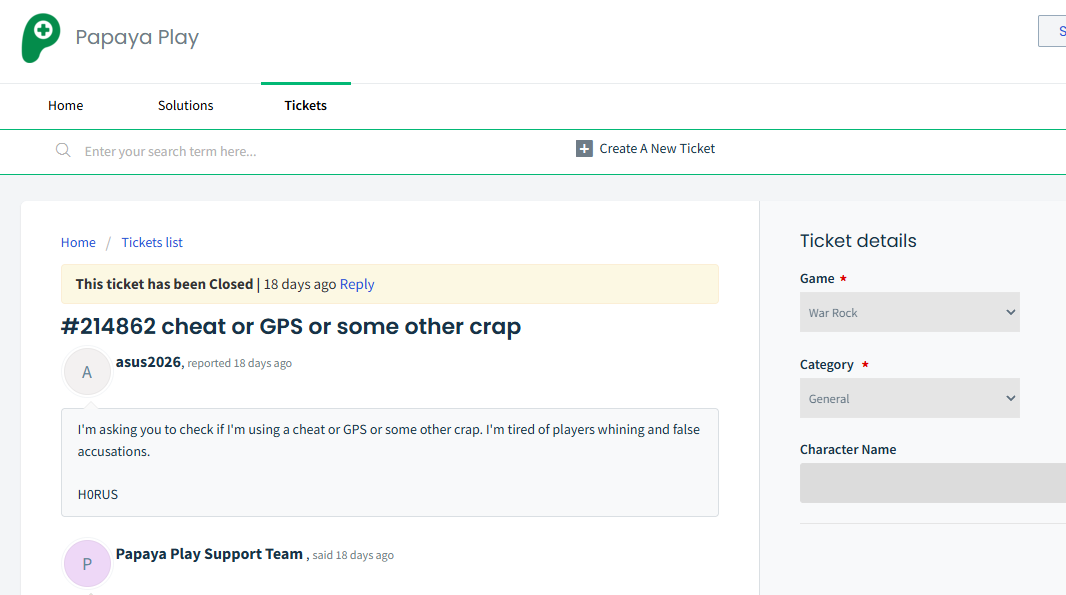
Task: Open the Game dropdown showing War Rock
Action: tap(910, 312)
